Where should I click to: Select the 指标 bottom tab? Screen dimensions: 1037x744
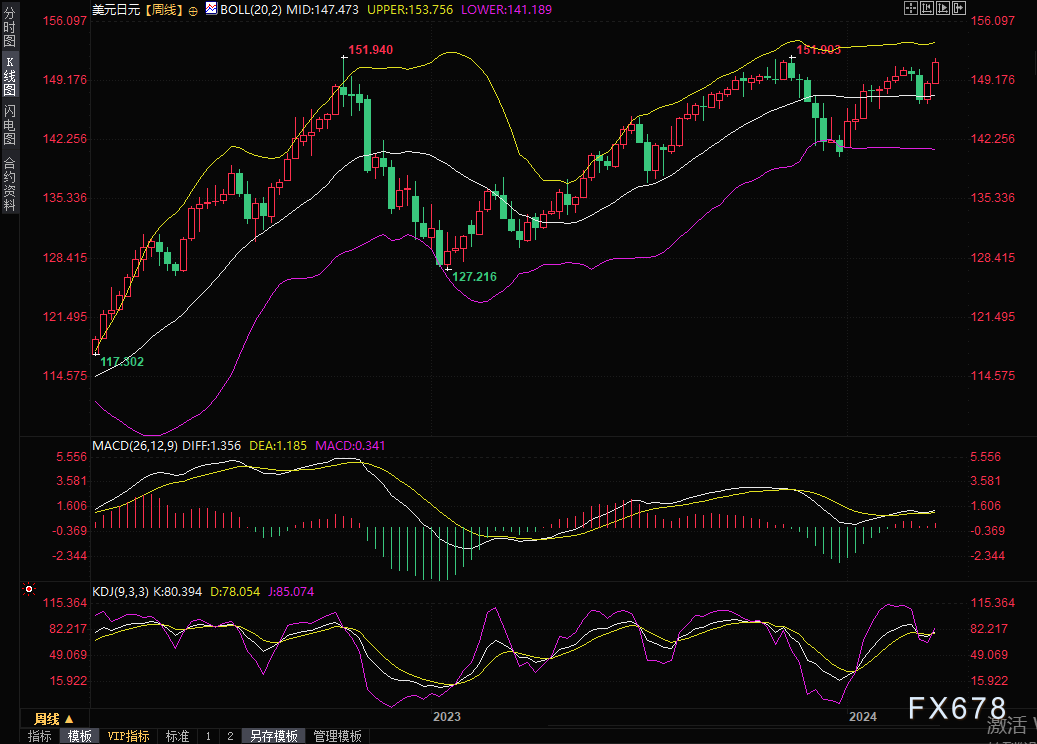click(40, 736)
